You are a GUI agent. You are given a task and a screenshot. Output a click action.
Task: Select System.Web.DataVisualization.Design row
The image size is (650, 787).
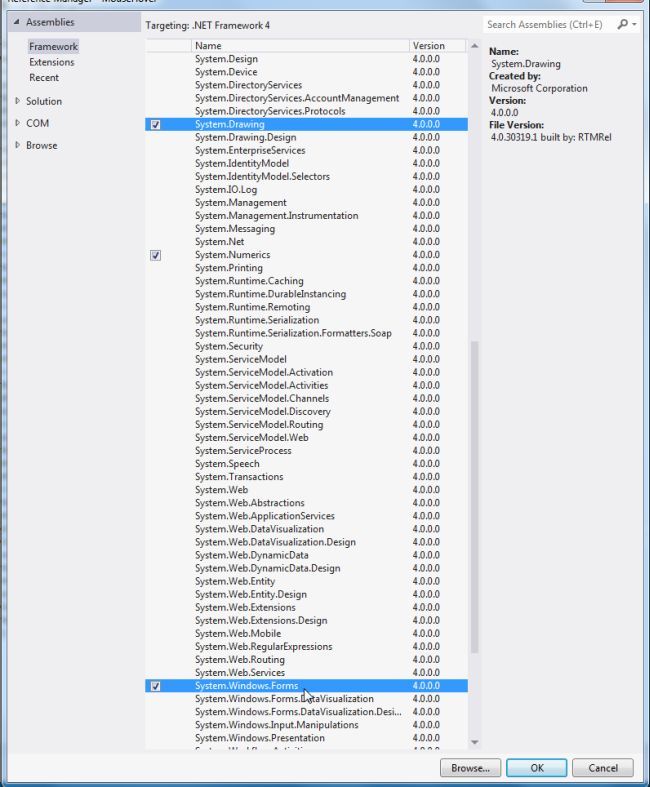pos(306,542)
